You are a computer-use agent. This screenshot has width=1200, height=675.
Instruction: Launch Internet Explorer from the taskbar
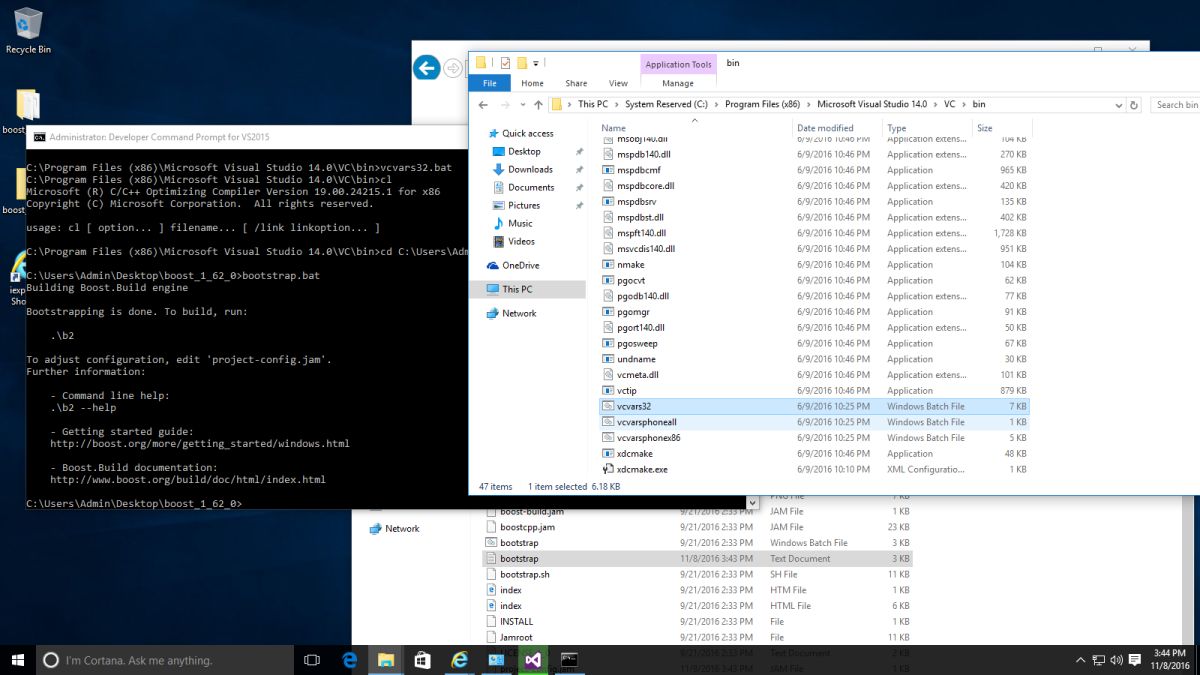[x=459, y=660]
